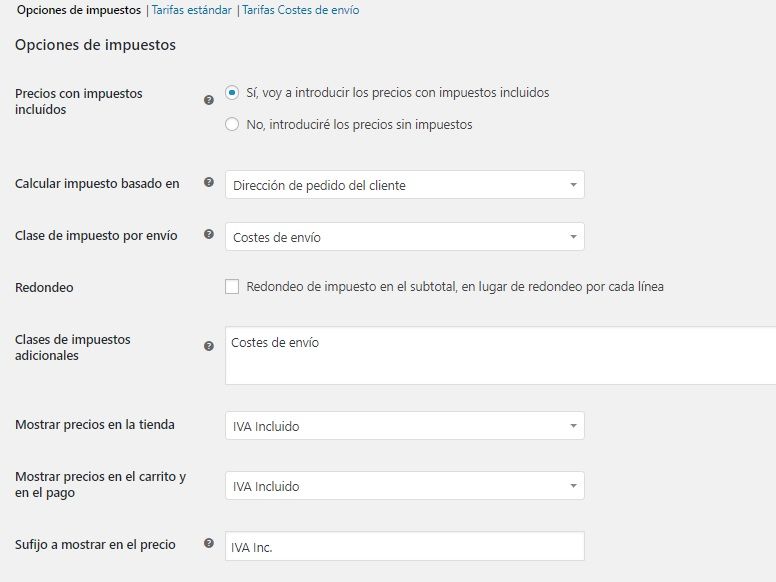776x582 pixels.
Task: Click help icon for Clases de impuestos adicionales
Action: (x=209, y=346)
